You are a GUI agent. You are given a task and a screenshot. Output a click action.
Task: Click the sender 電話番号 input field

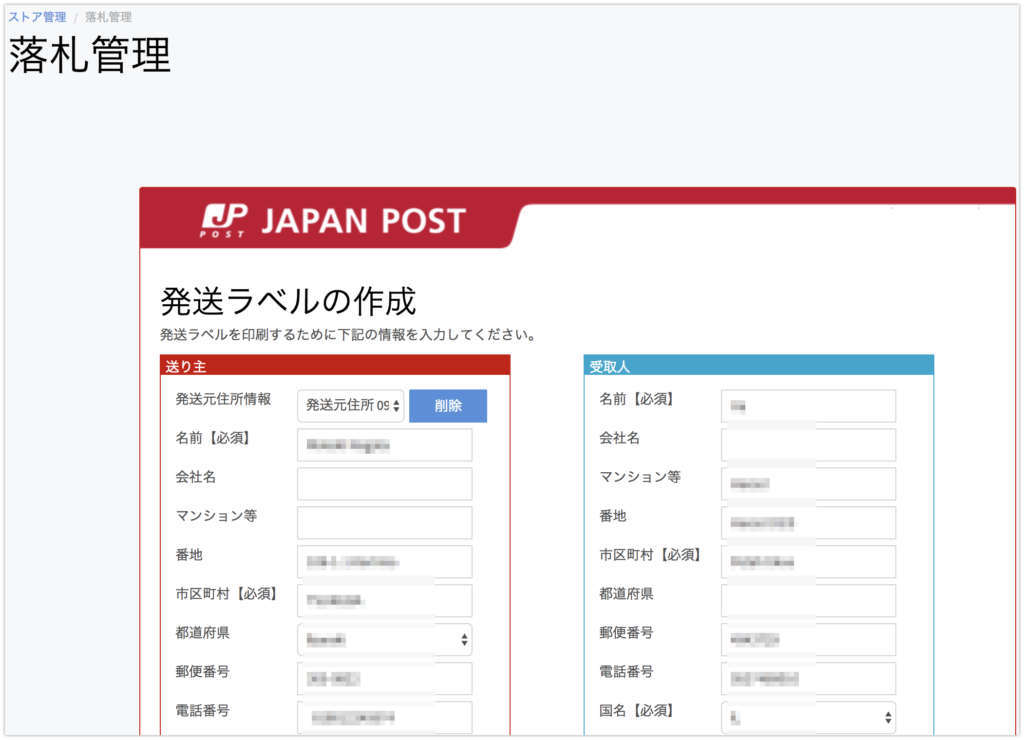(385, 717)
